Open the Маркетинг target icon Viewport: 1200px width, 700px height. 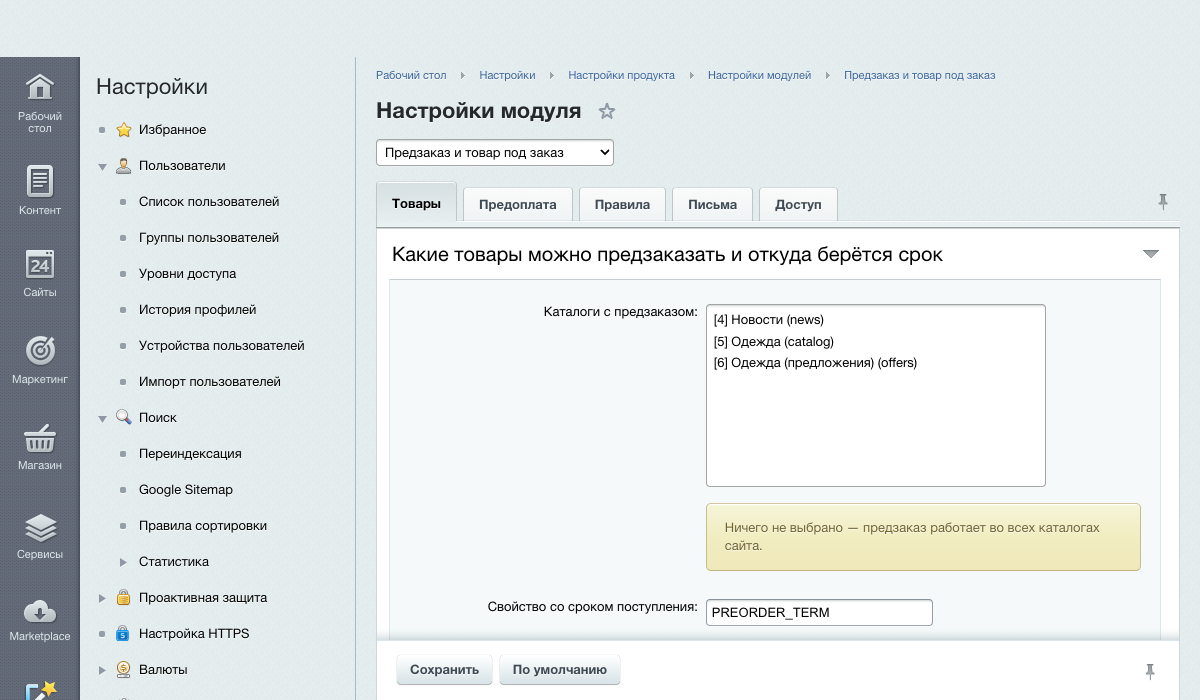click(x=40, y=350)
